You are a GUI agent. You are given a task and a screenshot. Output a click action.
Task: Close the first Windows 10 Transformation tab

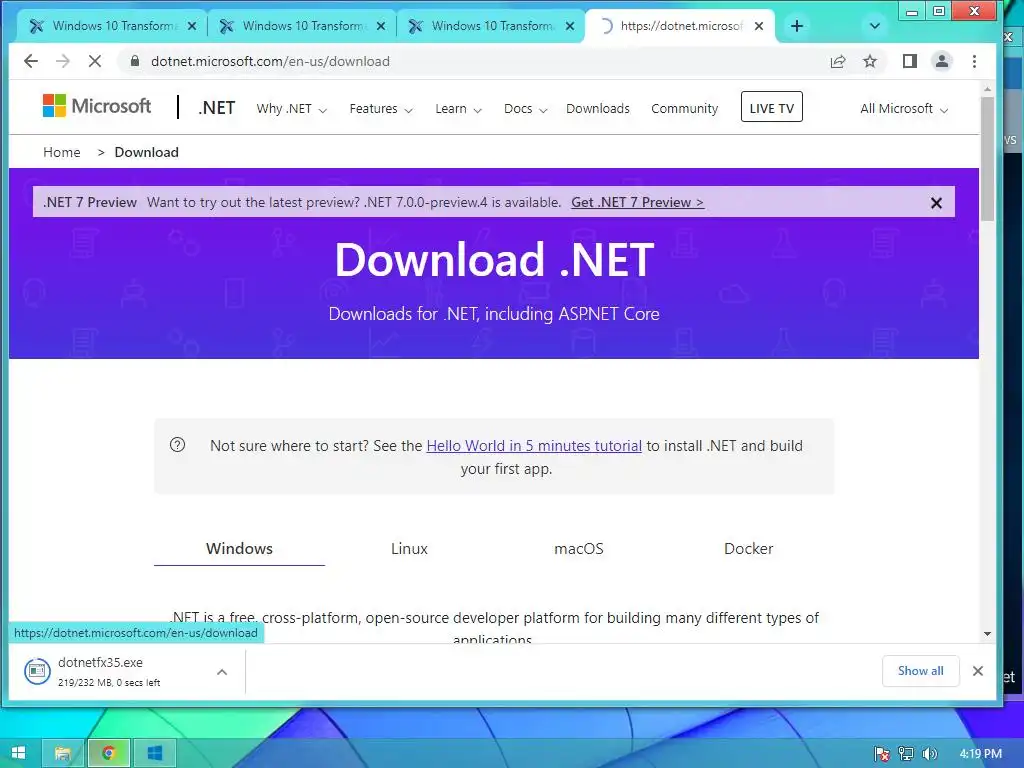tap(191, 26)
